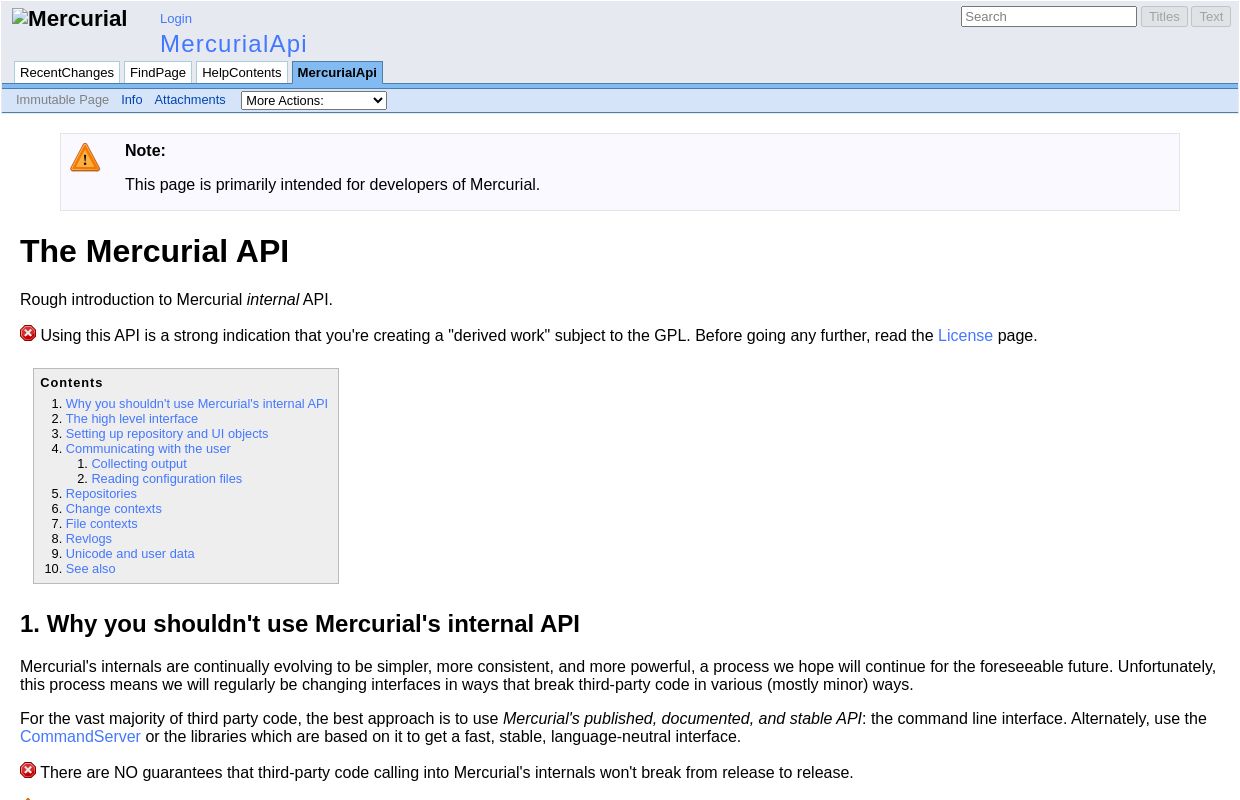Open the License page link
The image size is (1240, 800).
tap(965, 336)
